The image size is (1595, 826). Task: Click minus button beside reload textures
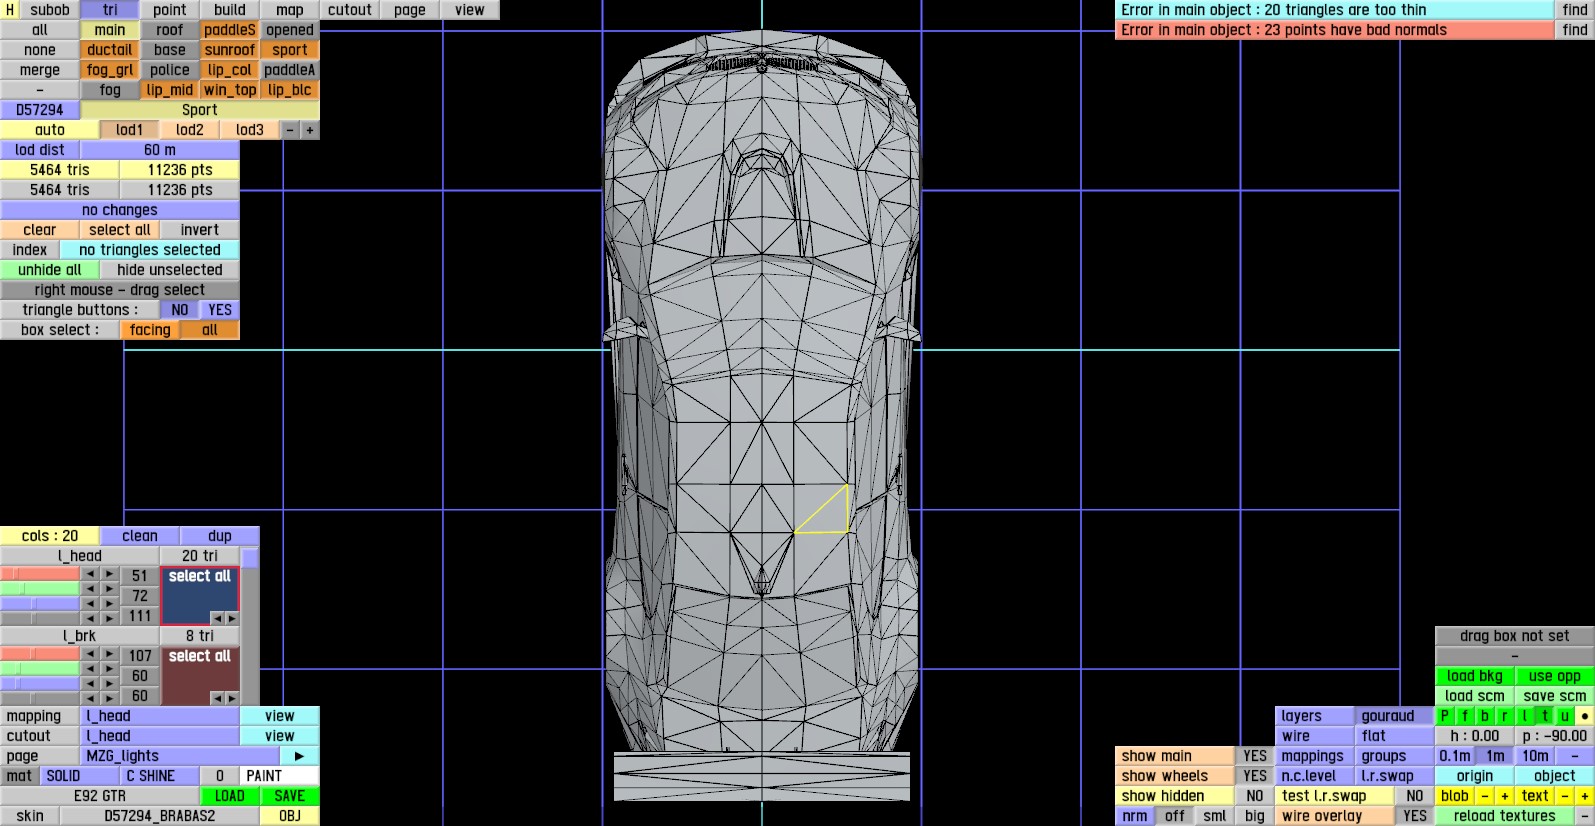click(1585, 816)
